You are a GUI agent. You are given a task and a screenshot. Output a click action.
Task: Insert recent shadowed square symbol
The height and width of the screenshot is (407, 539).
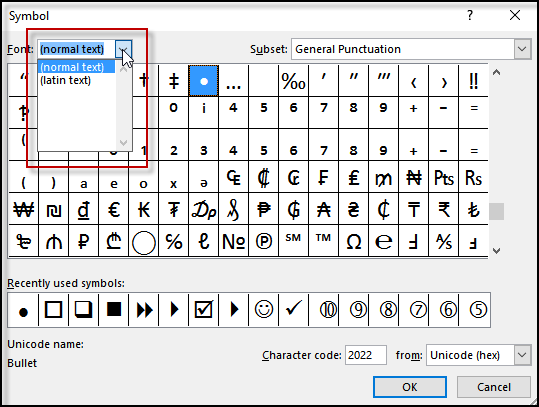tap(84, 310)
